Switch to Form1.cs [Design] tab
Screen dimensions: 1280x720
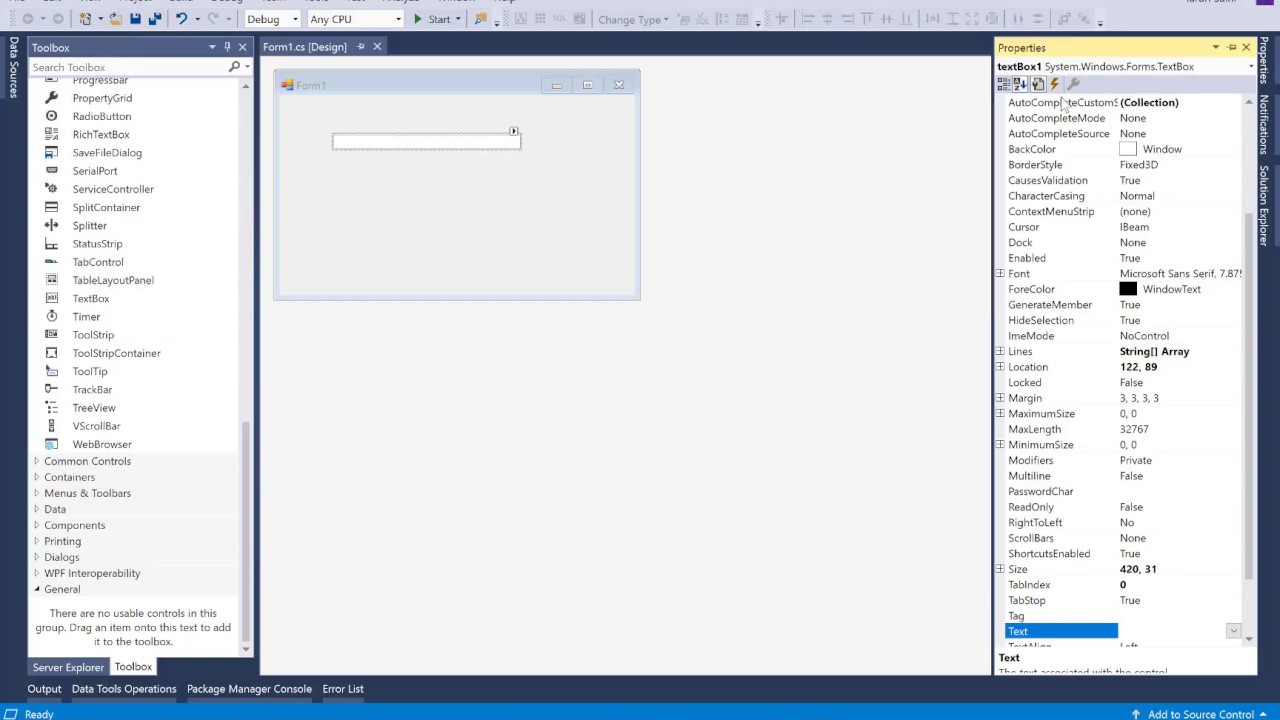(305, 47)
